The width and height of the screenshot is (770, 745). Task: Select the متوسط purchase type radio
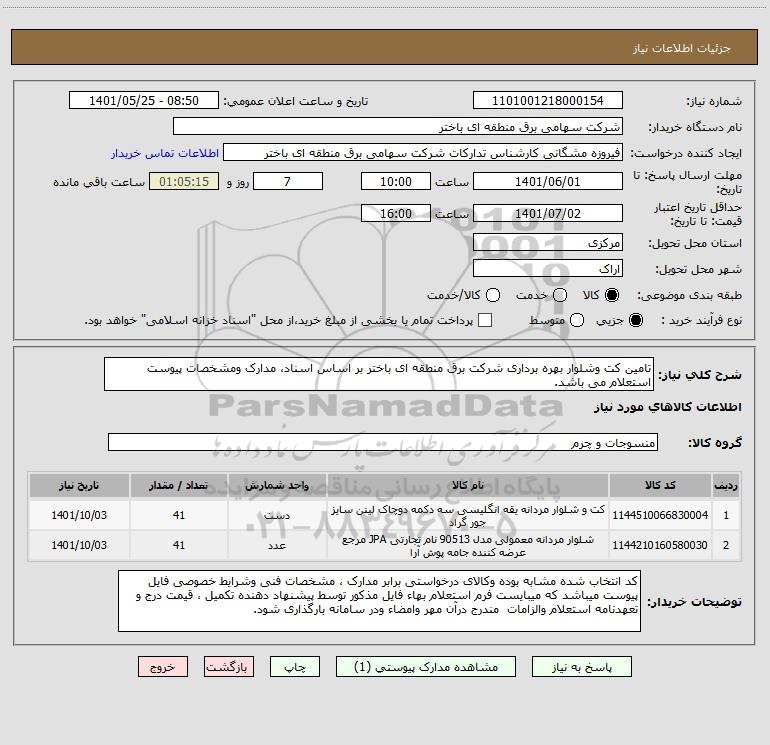pyautogui.click(x=577, y=320)
